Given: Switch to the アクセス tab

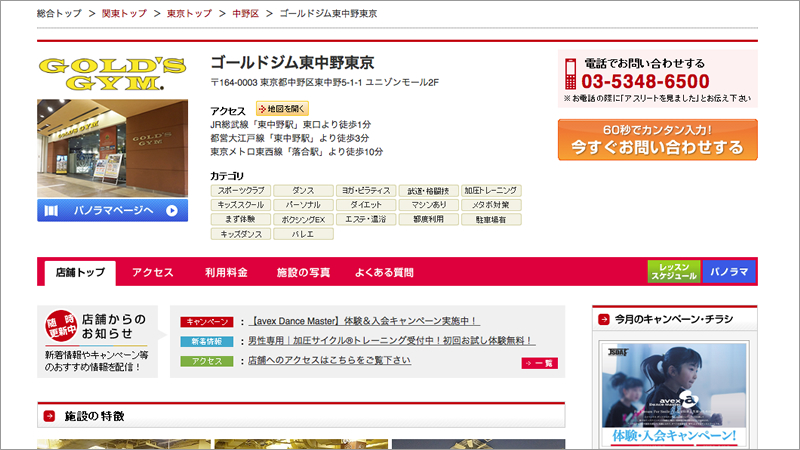Looking at the screenshot, I should click(x=153, y=272).
